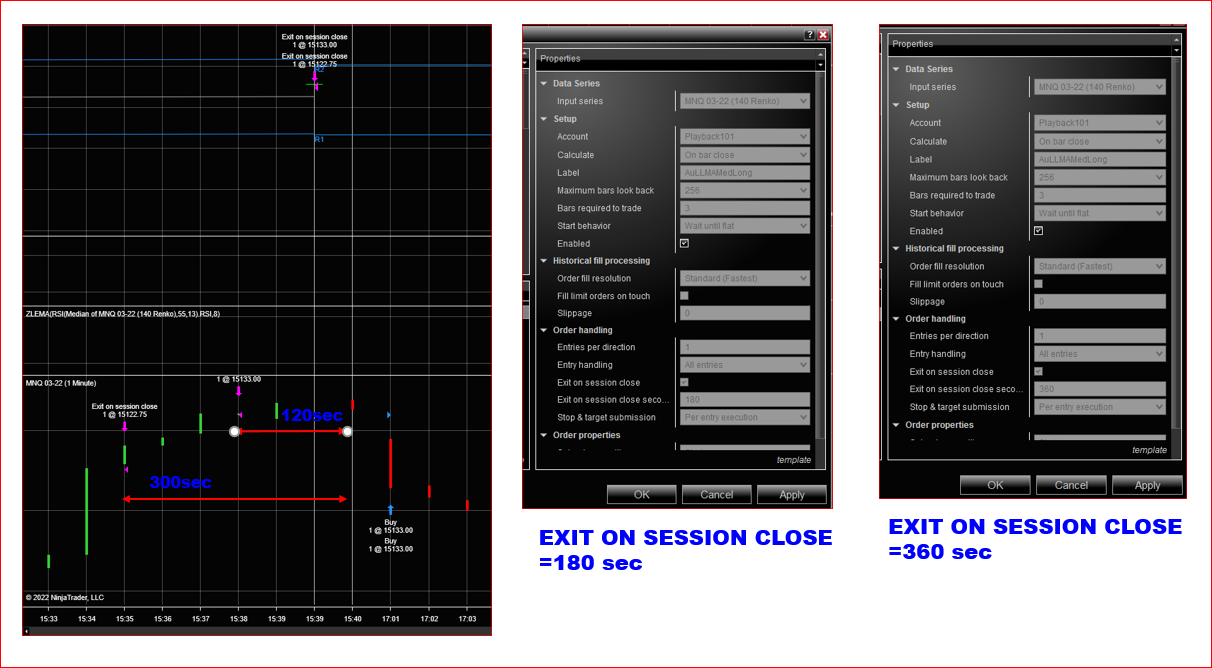Click the help question mark icon
Viewport: 1212px width, 668px height.
point(809,33)
